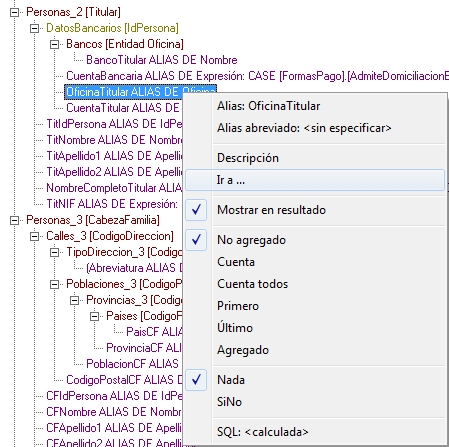
Task: Select CuentaBancaria ALIAS DE Expresión item
Action: click(x=257, y=76)
